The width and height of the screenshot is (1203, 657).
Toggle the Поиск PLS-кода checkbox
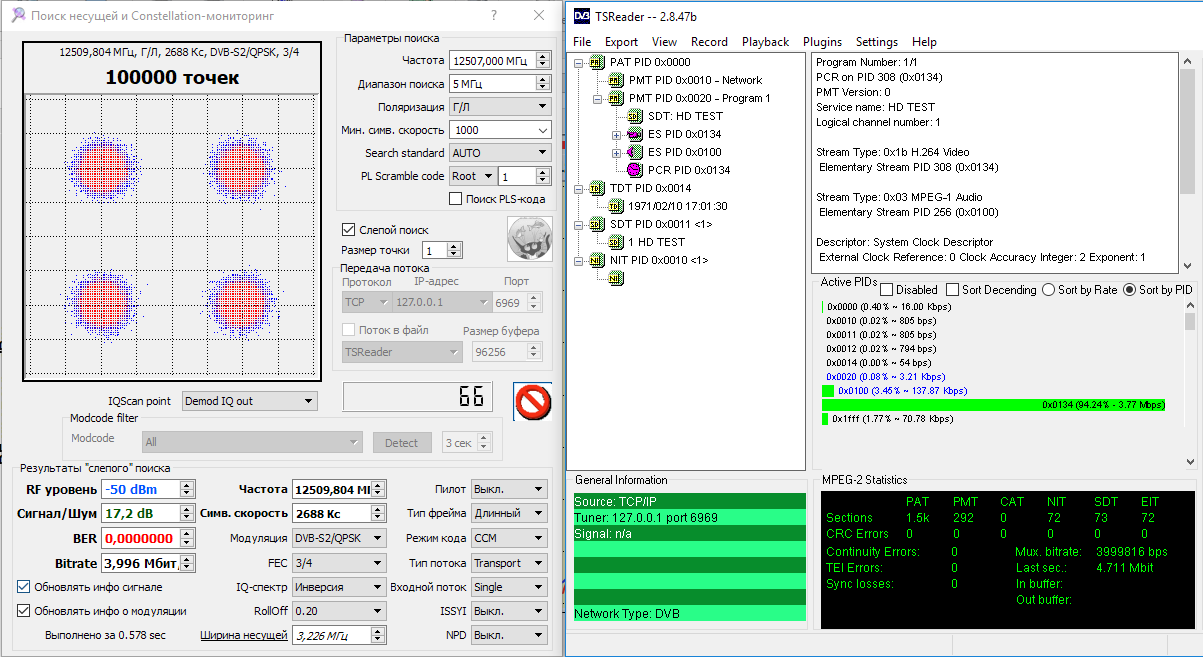[456, 199]
